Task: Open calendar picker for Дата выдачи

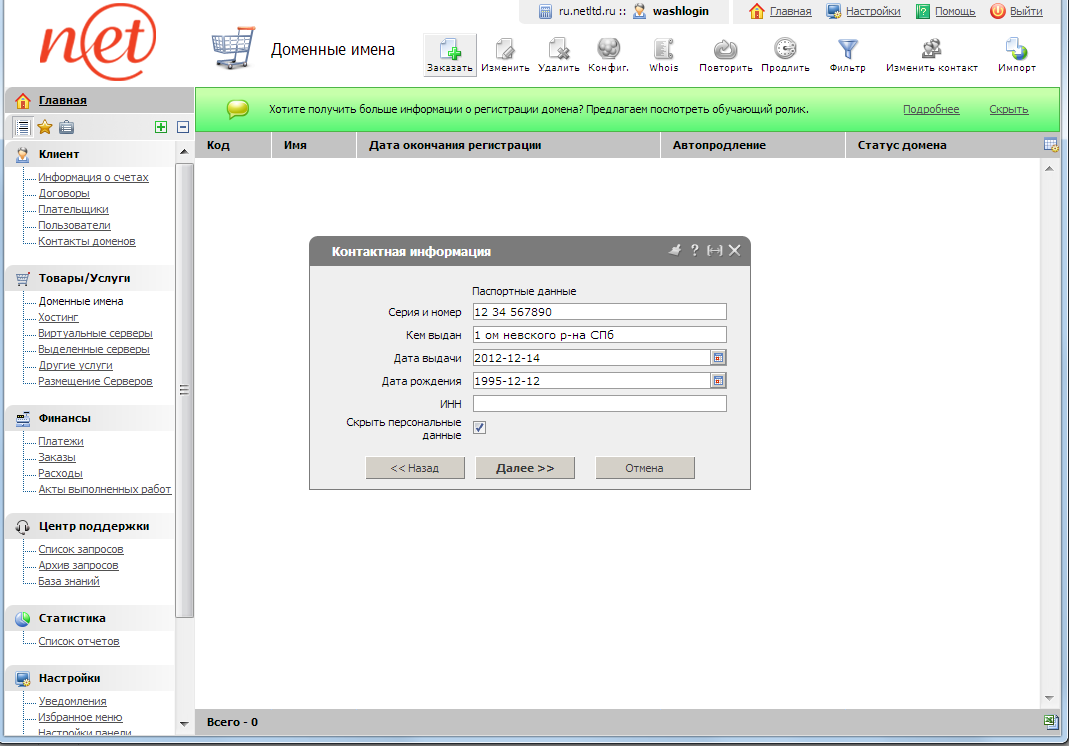Action: [718, 357]
